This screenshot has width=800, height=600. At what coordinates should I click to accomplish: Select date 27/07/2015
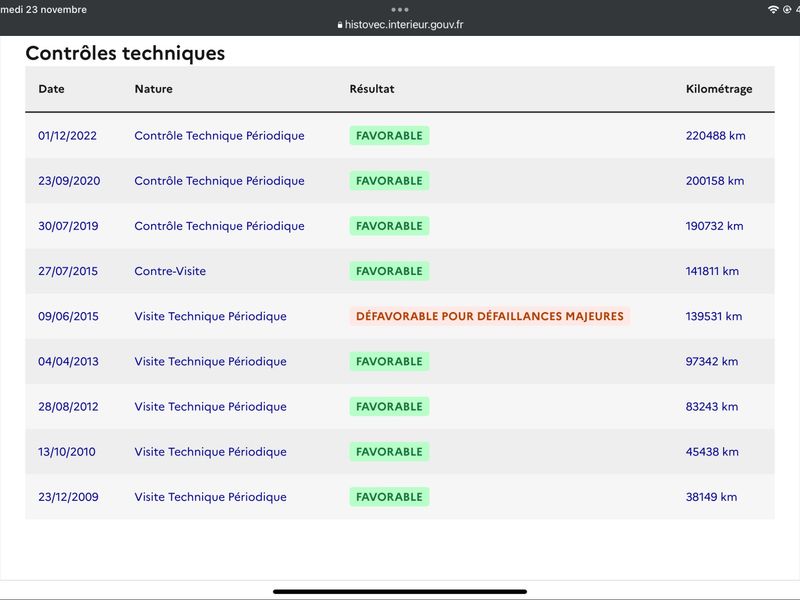[68, 271]
